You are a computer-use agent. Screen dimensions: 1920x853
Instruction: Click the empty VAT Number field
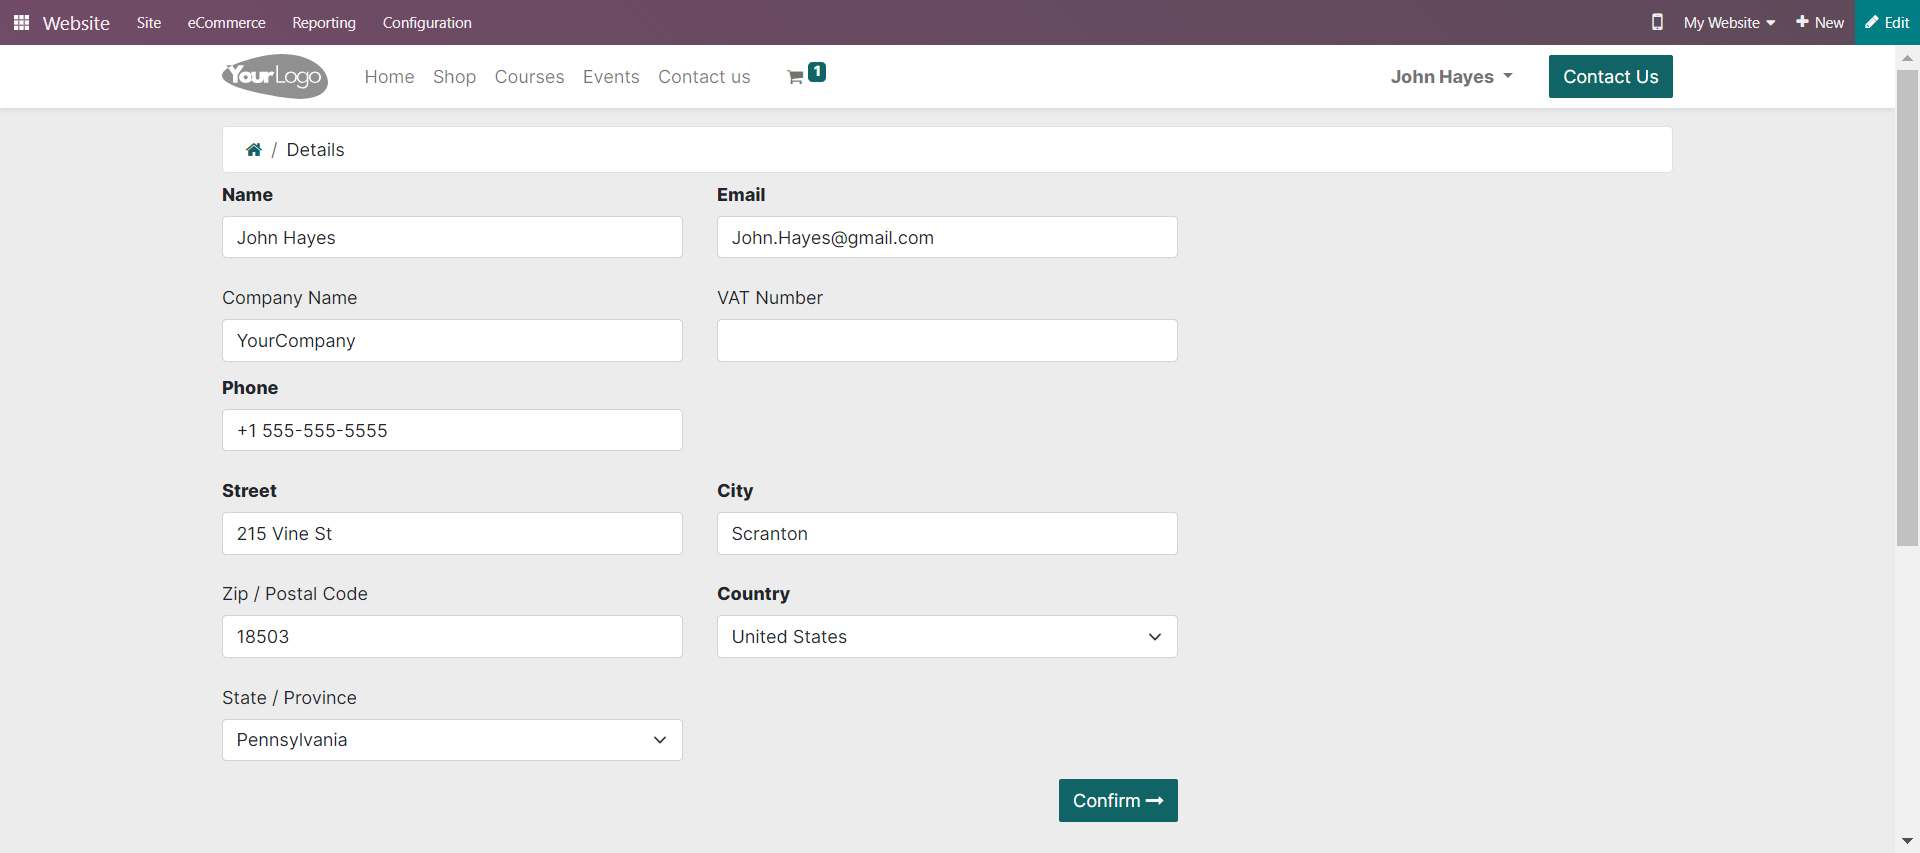pyautogui.click(x=947, y=341)
